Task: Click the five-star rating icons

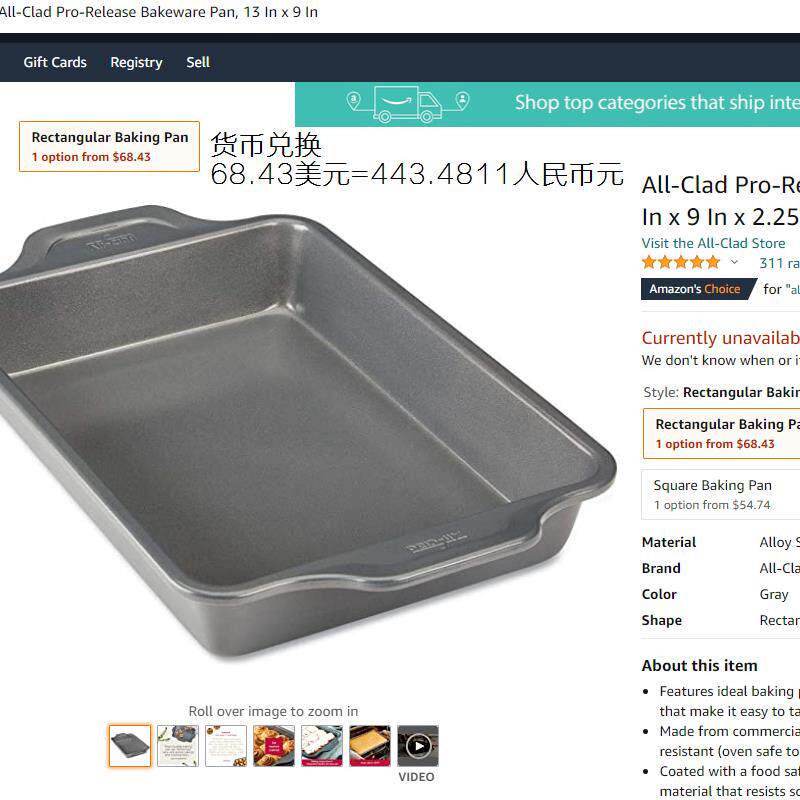Action: pos(681,262)
